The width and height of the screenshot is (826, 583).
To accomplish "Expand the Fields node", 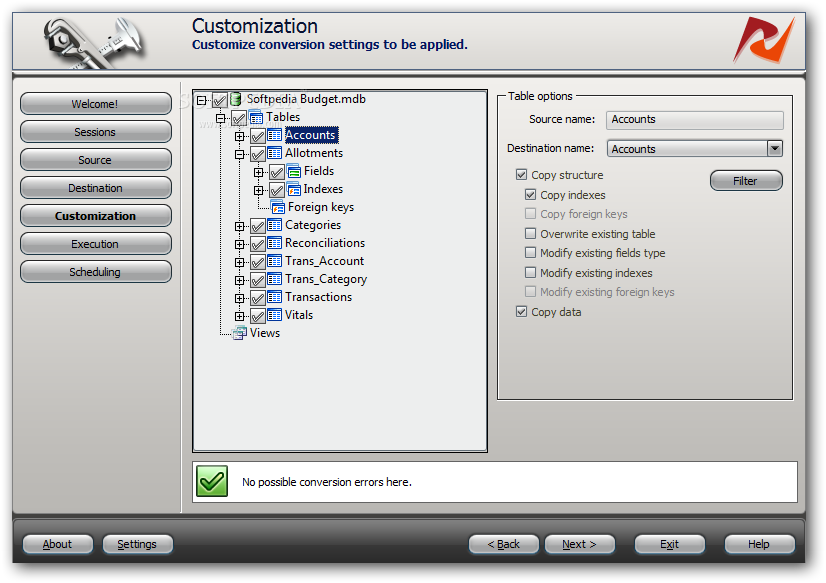I will click(x=259, y=172).
